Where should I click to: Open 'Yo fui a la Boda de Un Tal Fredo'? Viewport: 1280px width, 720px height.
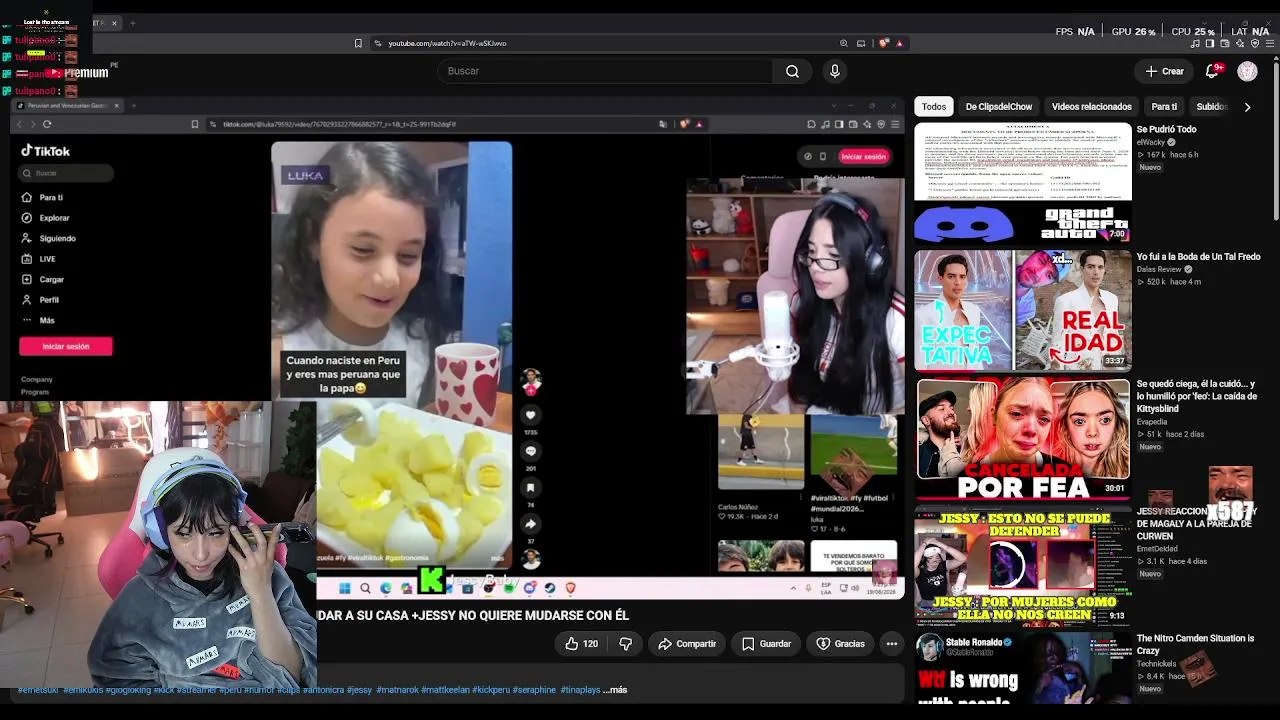tap(1198, 257)
